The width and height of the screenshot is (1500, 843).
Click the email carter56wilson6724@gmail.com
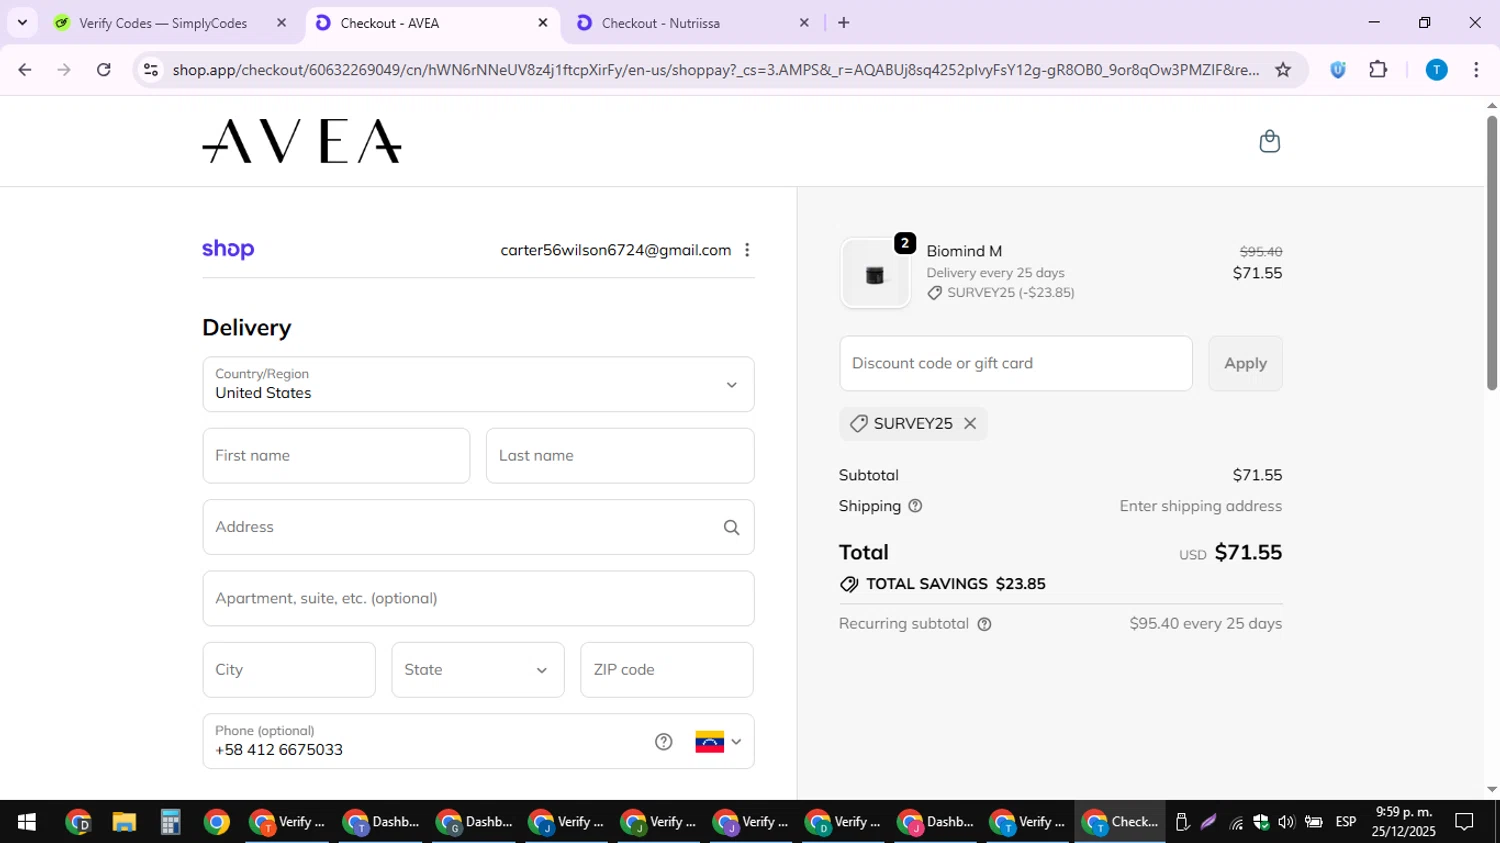pos(616,250)
